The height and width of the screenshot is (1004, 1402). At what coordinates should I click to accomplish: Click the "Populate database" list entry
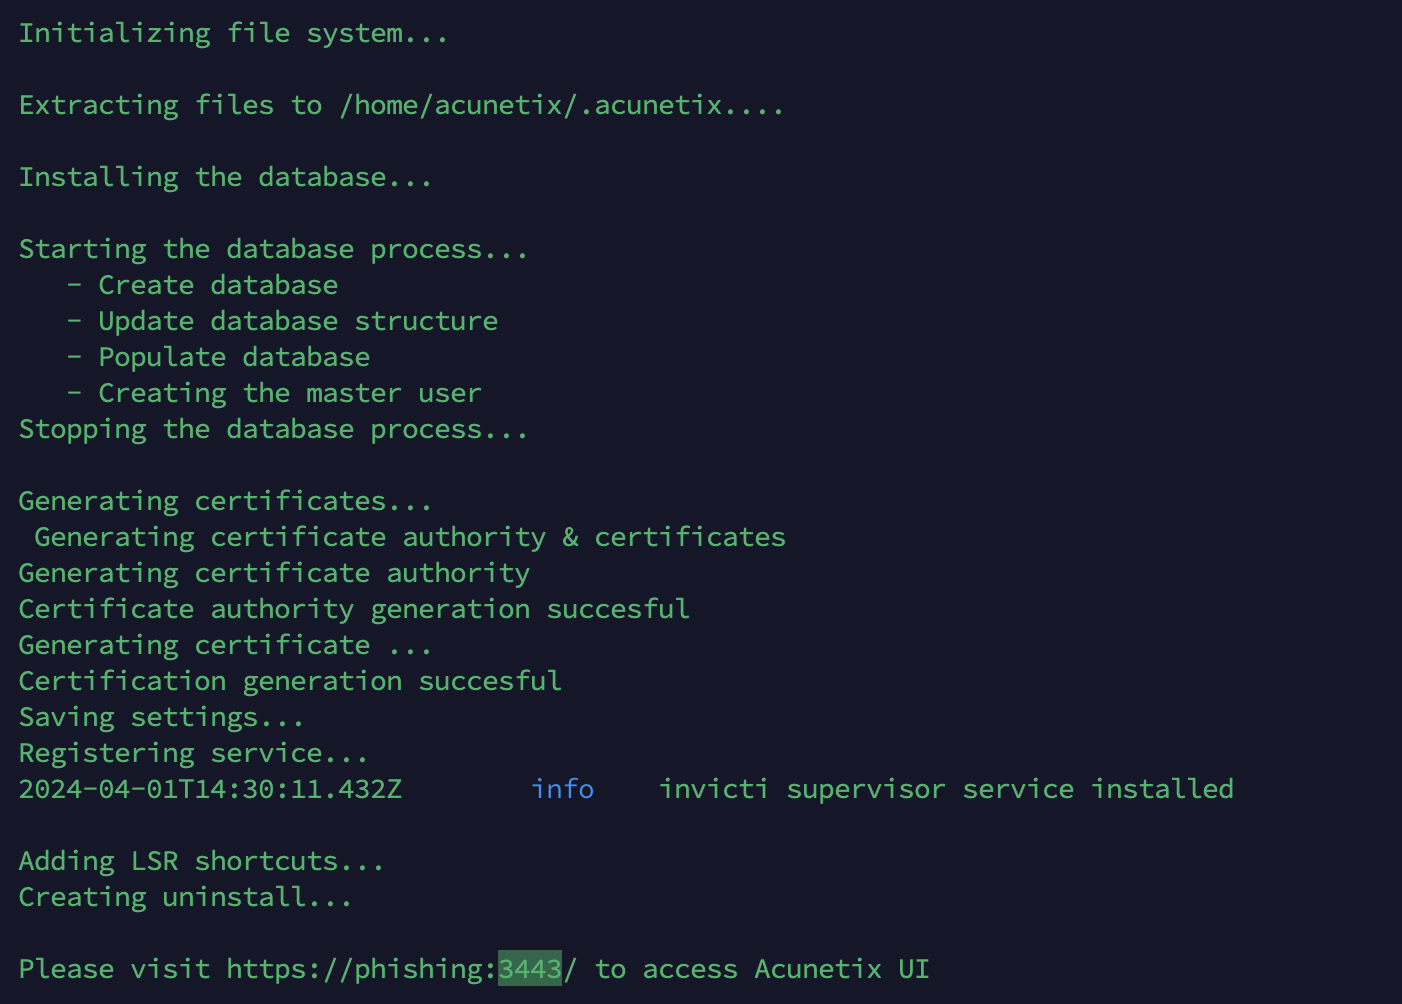pyautogui.click(x=234, y=357)
